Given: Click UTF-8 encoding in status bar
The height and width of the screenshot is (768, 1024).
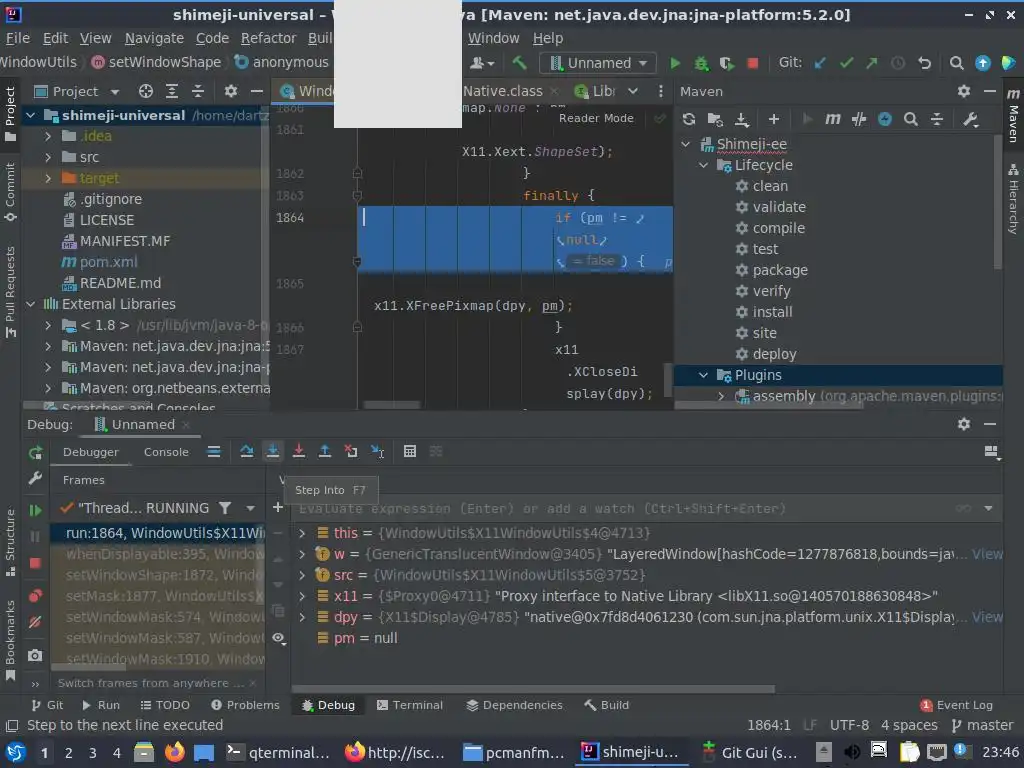Looking at the screenshot, I should (x=849, y=725).
